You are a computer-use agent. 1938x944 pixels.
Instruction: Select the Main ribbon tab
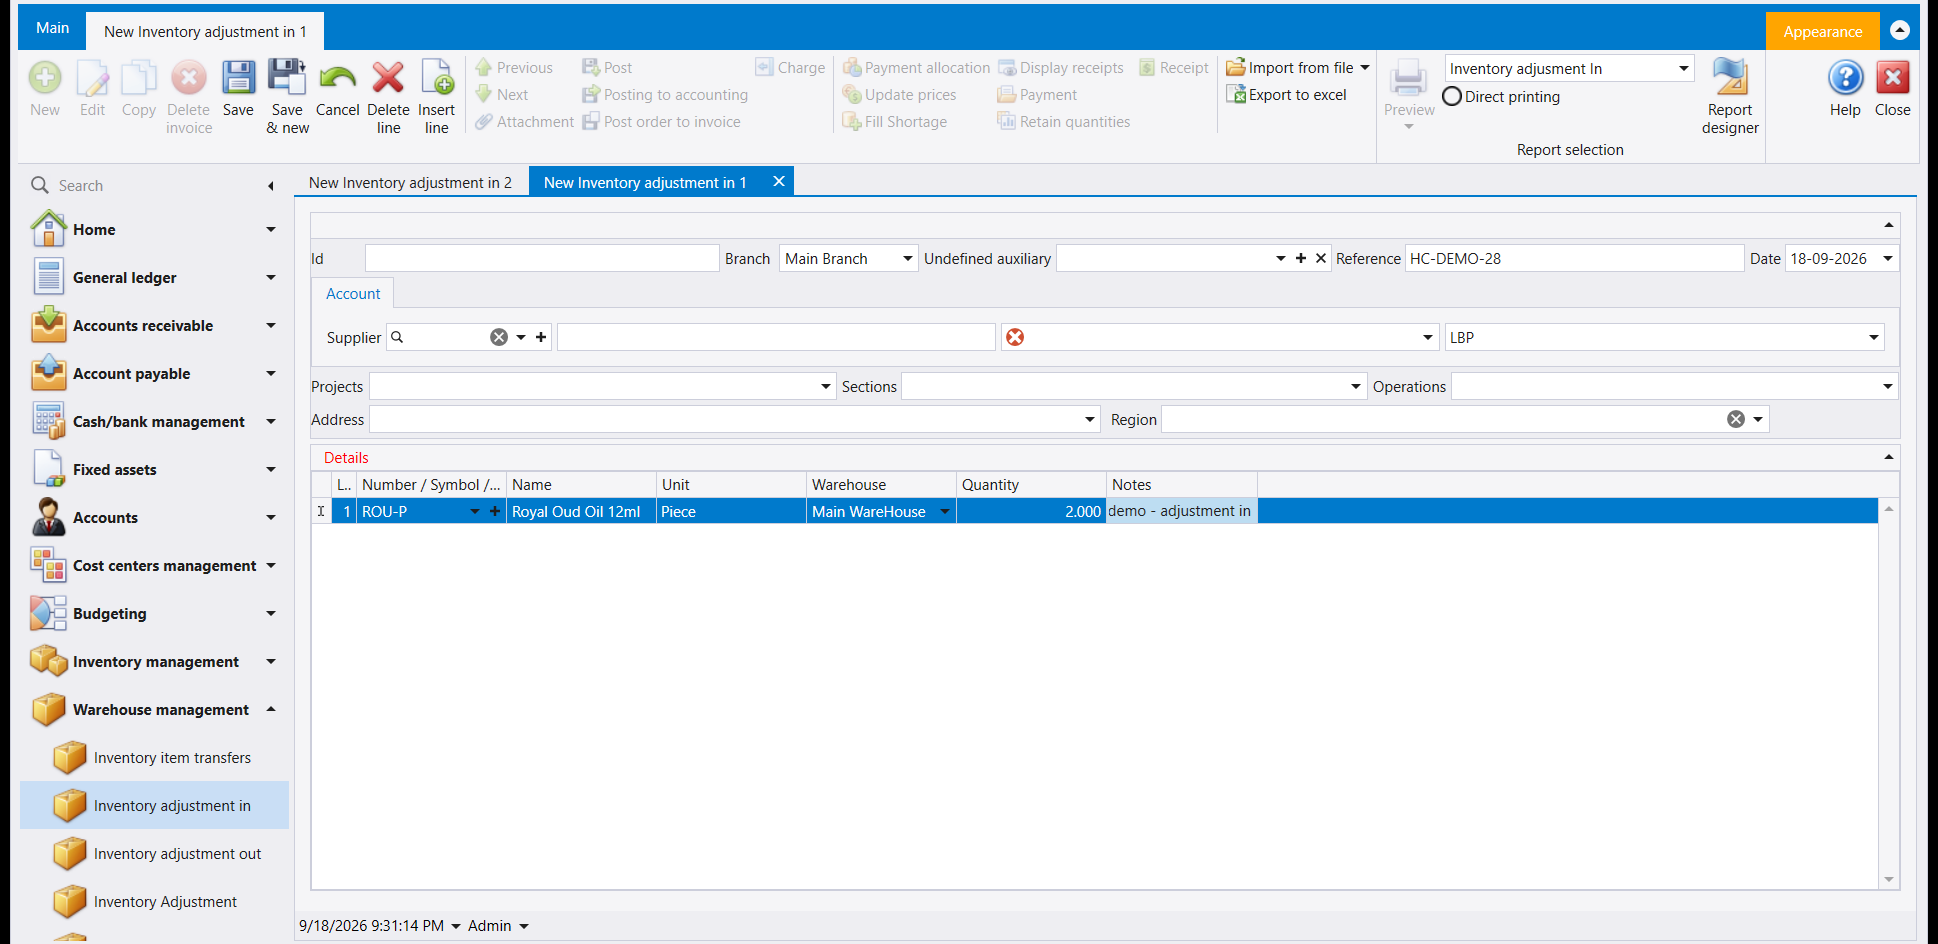(52, 28)
